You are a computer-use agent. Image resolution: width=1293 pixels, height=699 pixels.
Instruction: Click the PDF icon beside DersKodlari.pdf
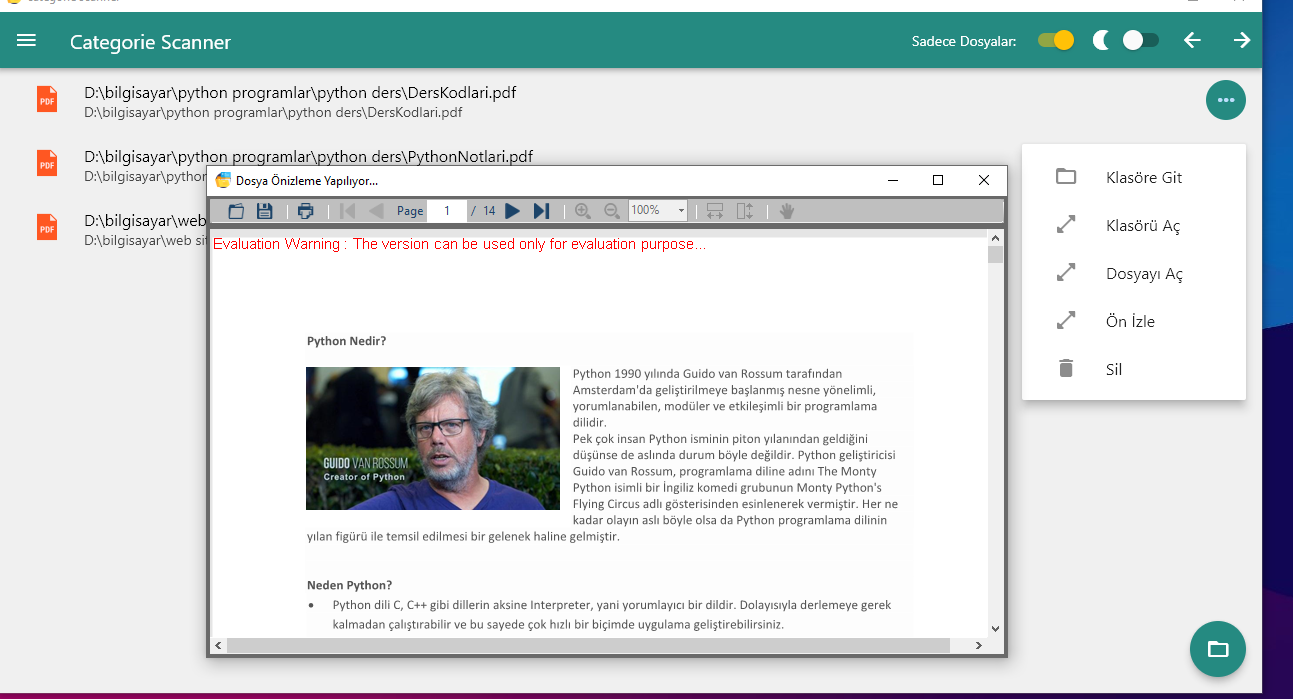47,99
